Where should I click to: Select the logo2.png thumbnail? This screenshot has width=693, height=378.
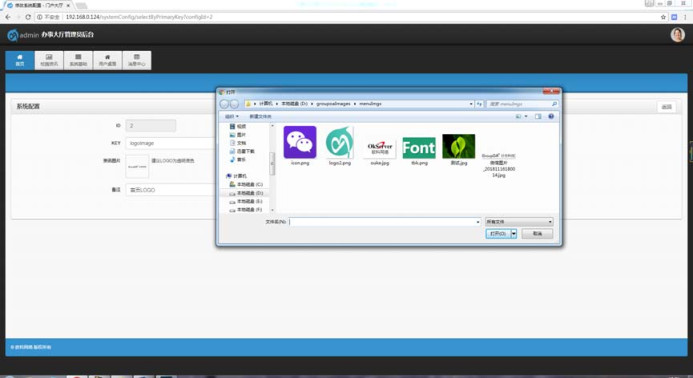pyautogui.click(x=339, y=142)
